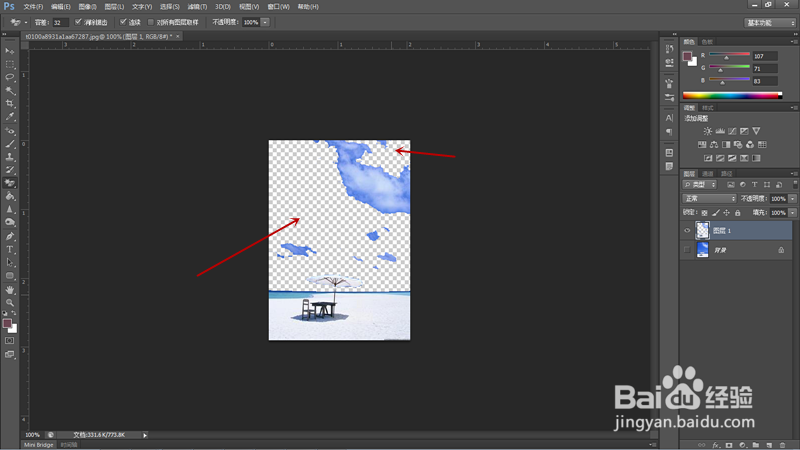Toggle the anti-alias checkbox

click(x=78, y=22)
